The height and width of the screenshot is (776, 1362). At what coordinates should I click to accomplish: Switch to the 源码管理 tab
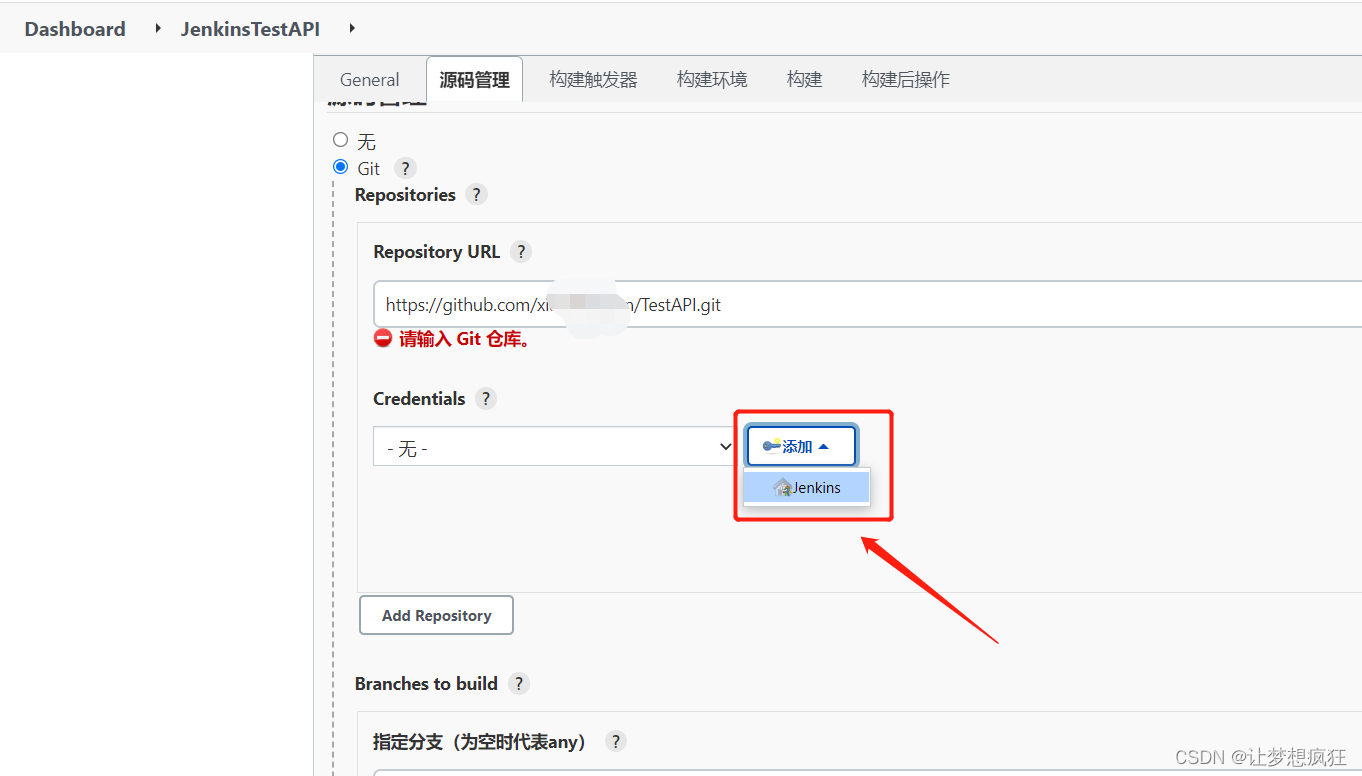pyautogui.click(x=474, y=80)
